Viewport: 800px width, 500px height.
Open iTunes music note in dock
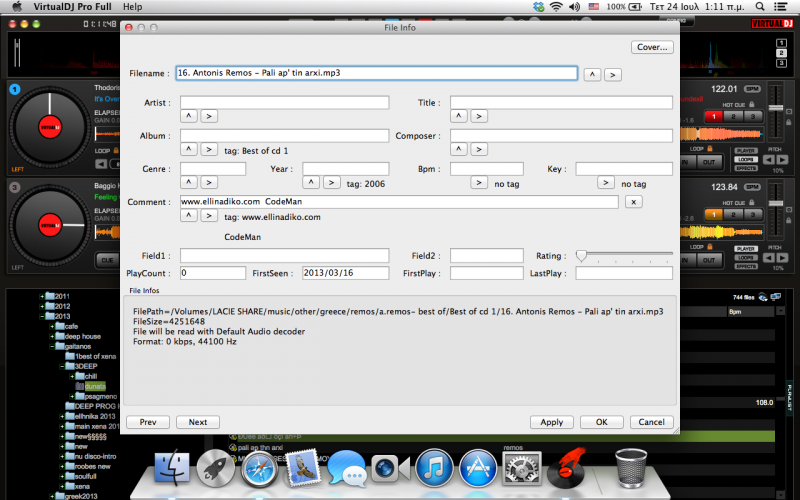(434, 468)
